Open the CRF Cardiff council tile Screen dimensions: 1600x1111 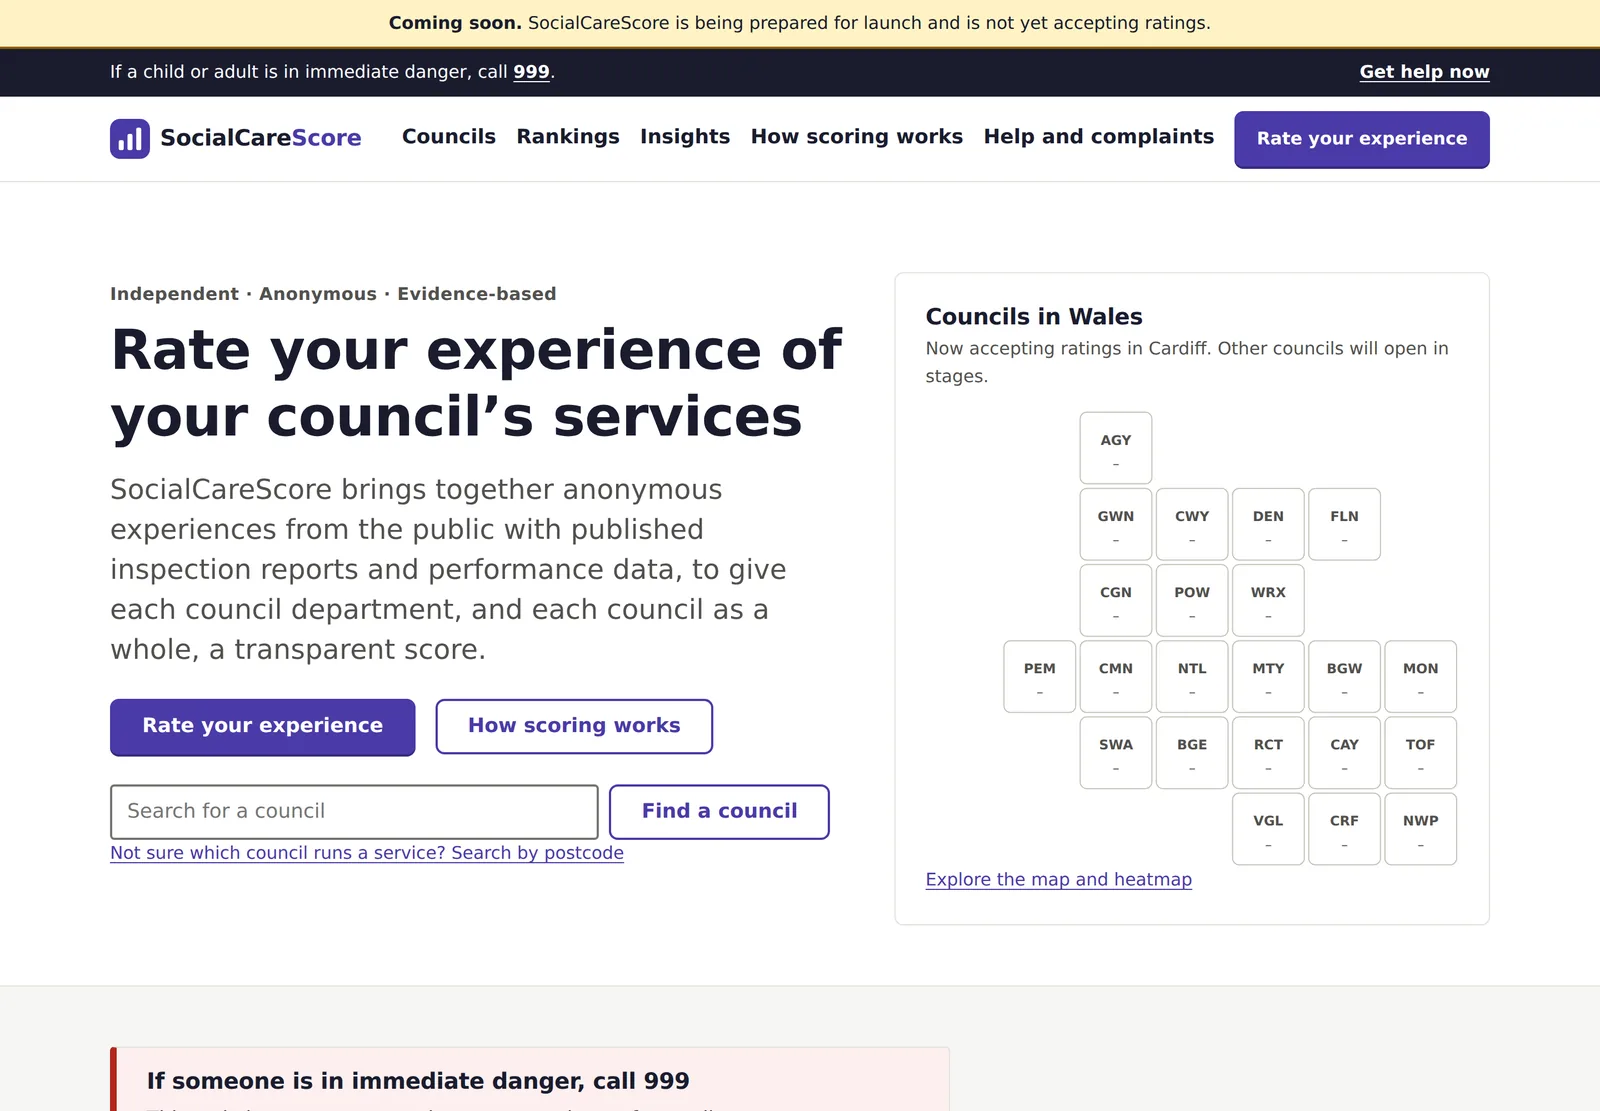coord(1344,829)
